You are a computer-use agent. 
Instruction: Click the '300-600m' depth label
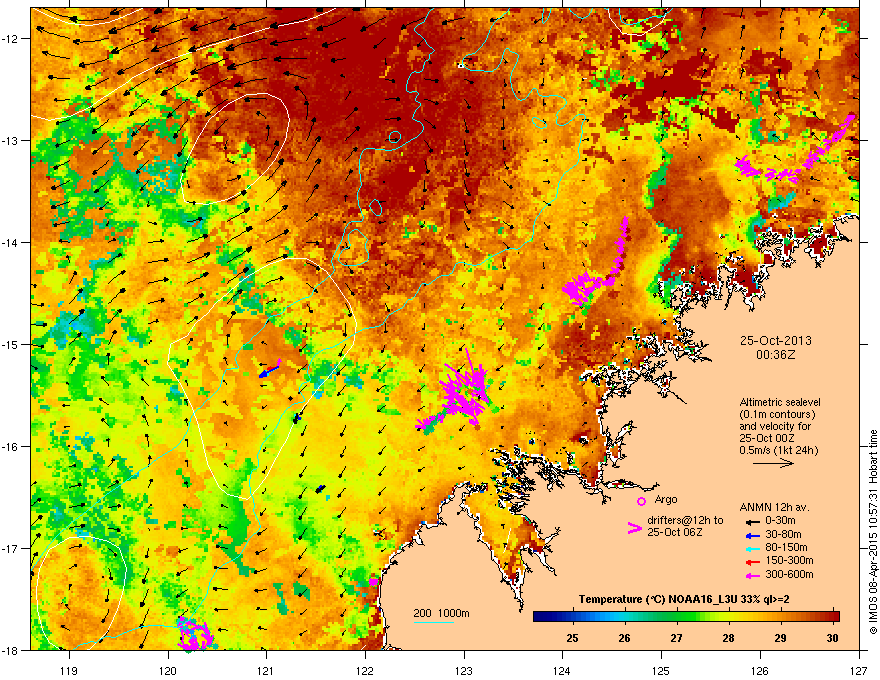point(789,575)
